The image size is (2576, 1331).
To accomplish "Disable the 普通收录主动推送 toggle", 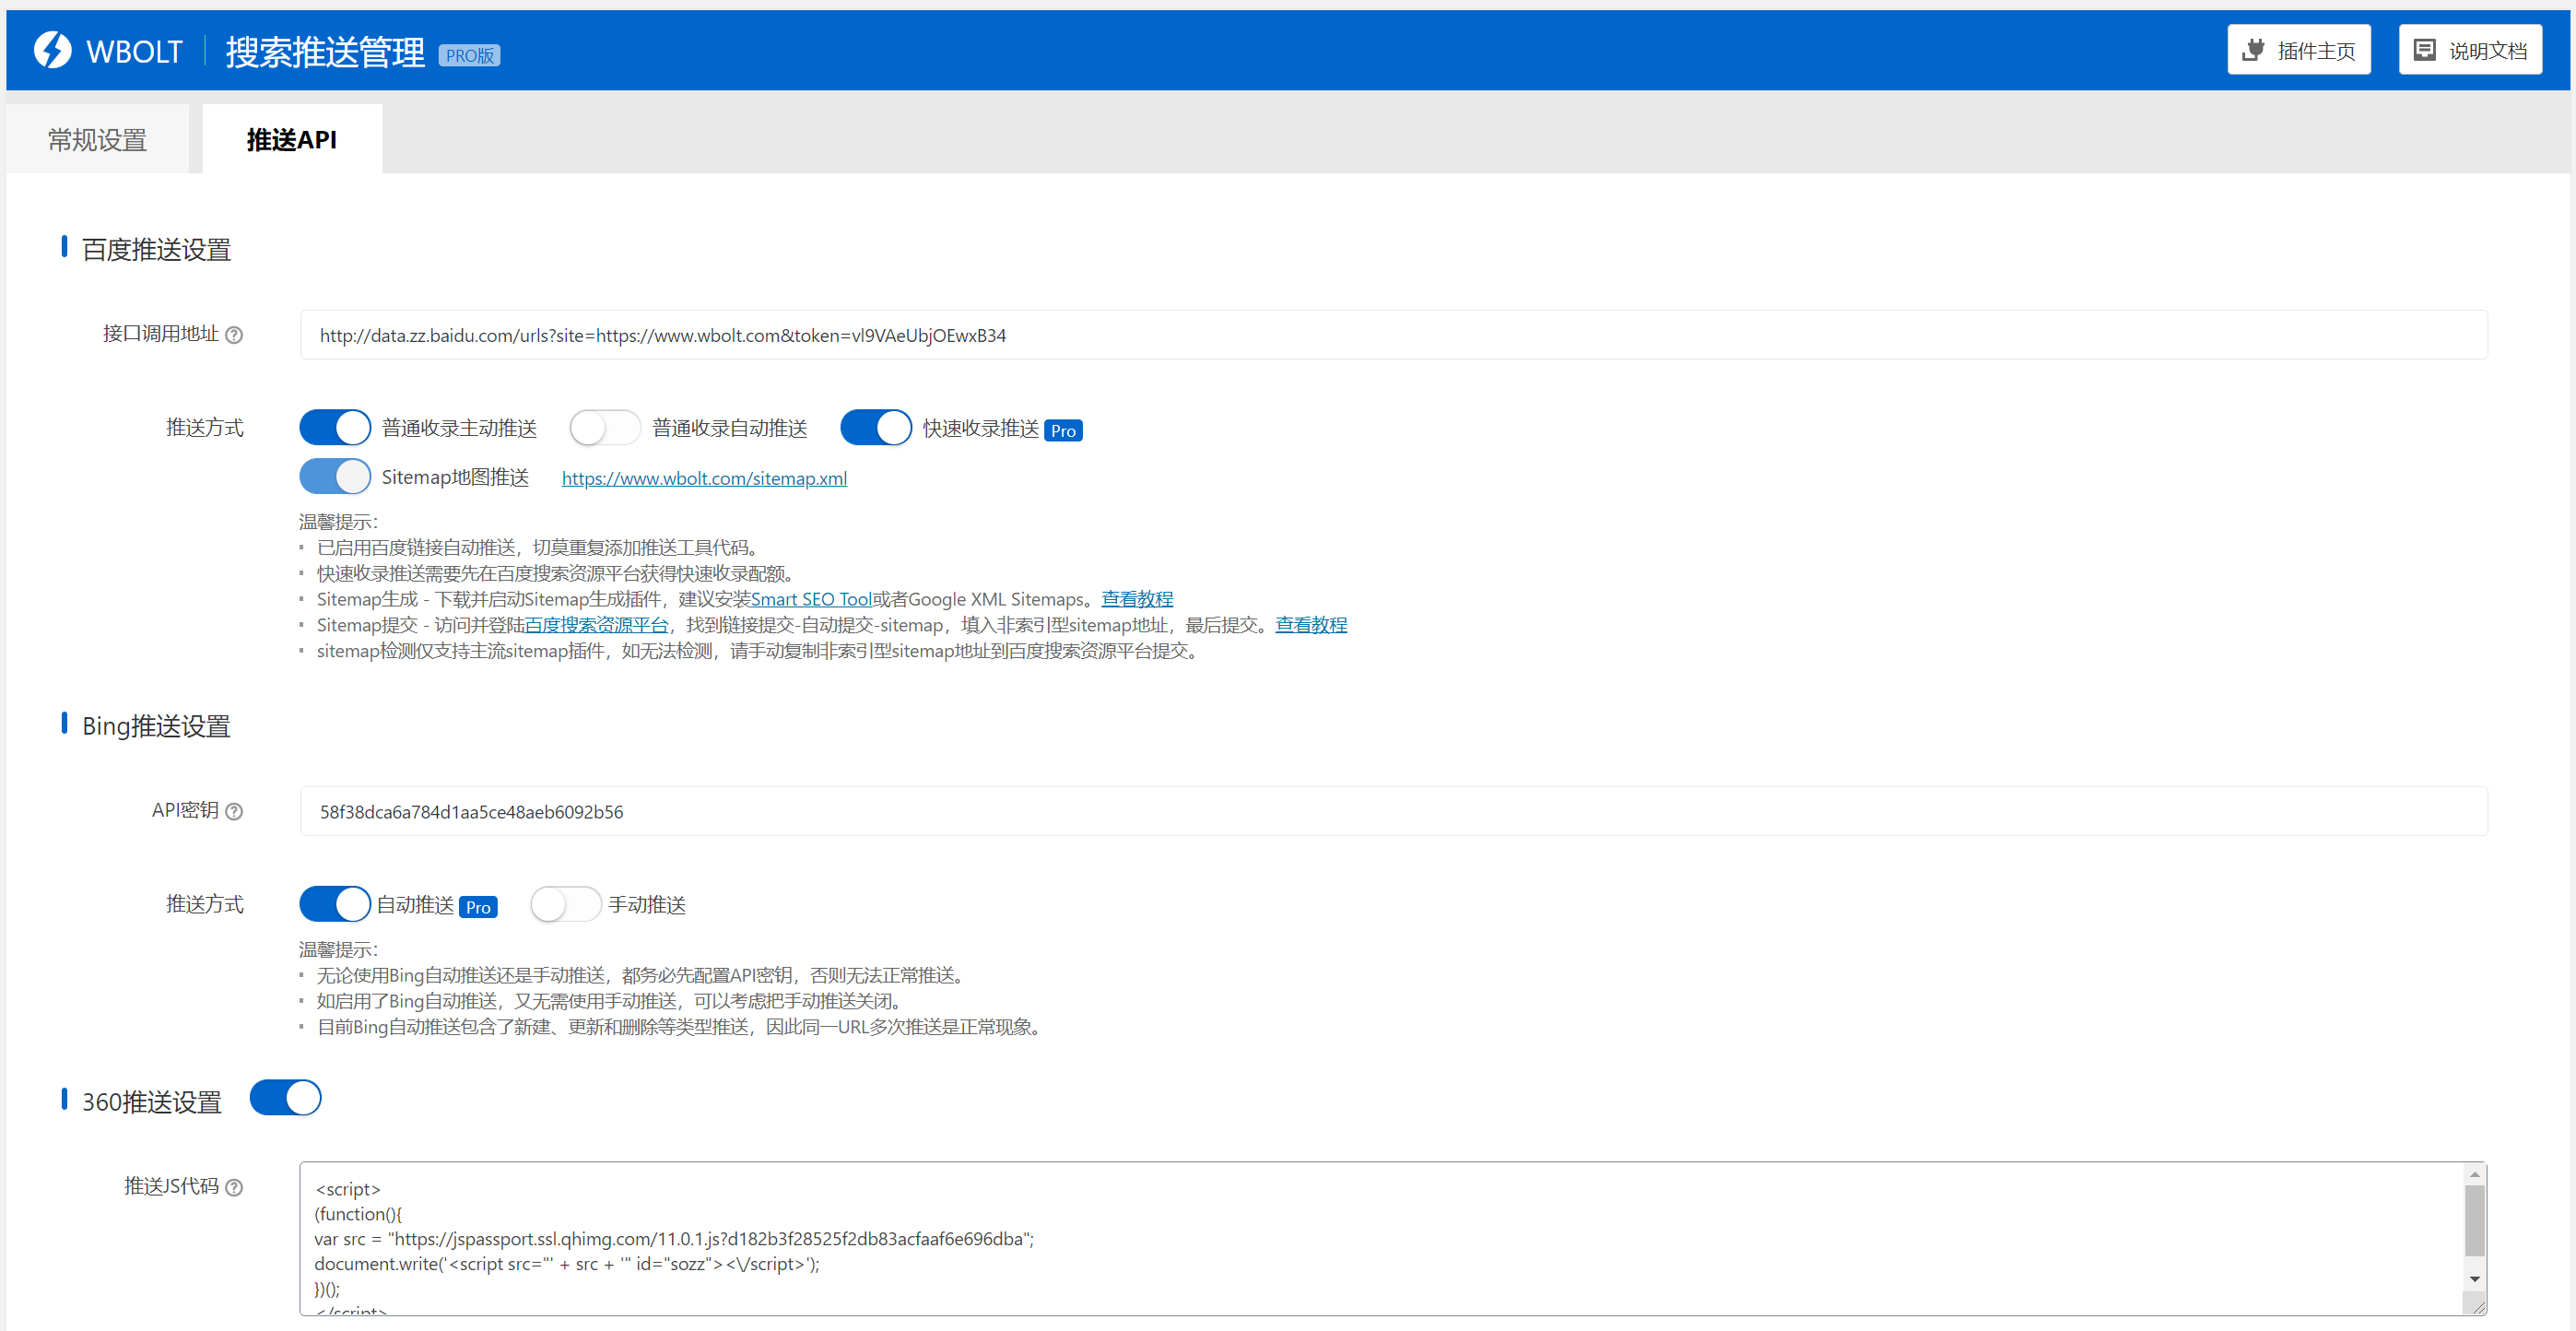I will [335, 428].
